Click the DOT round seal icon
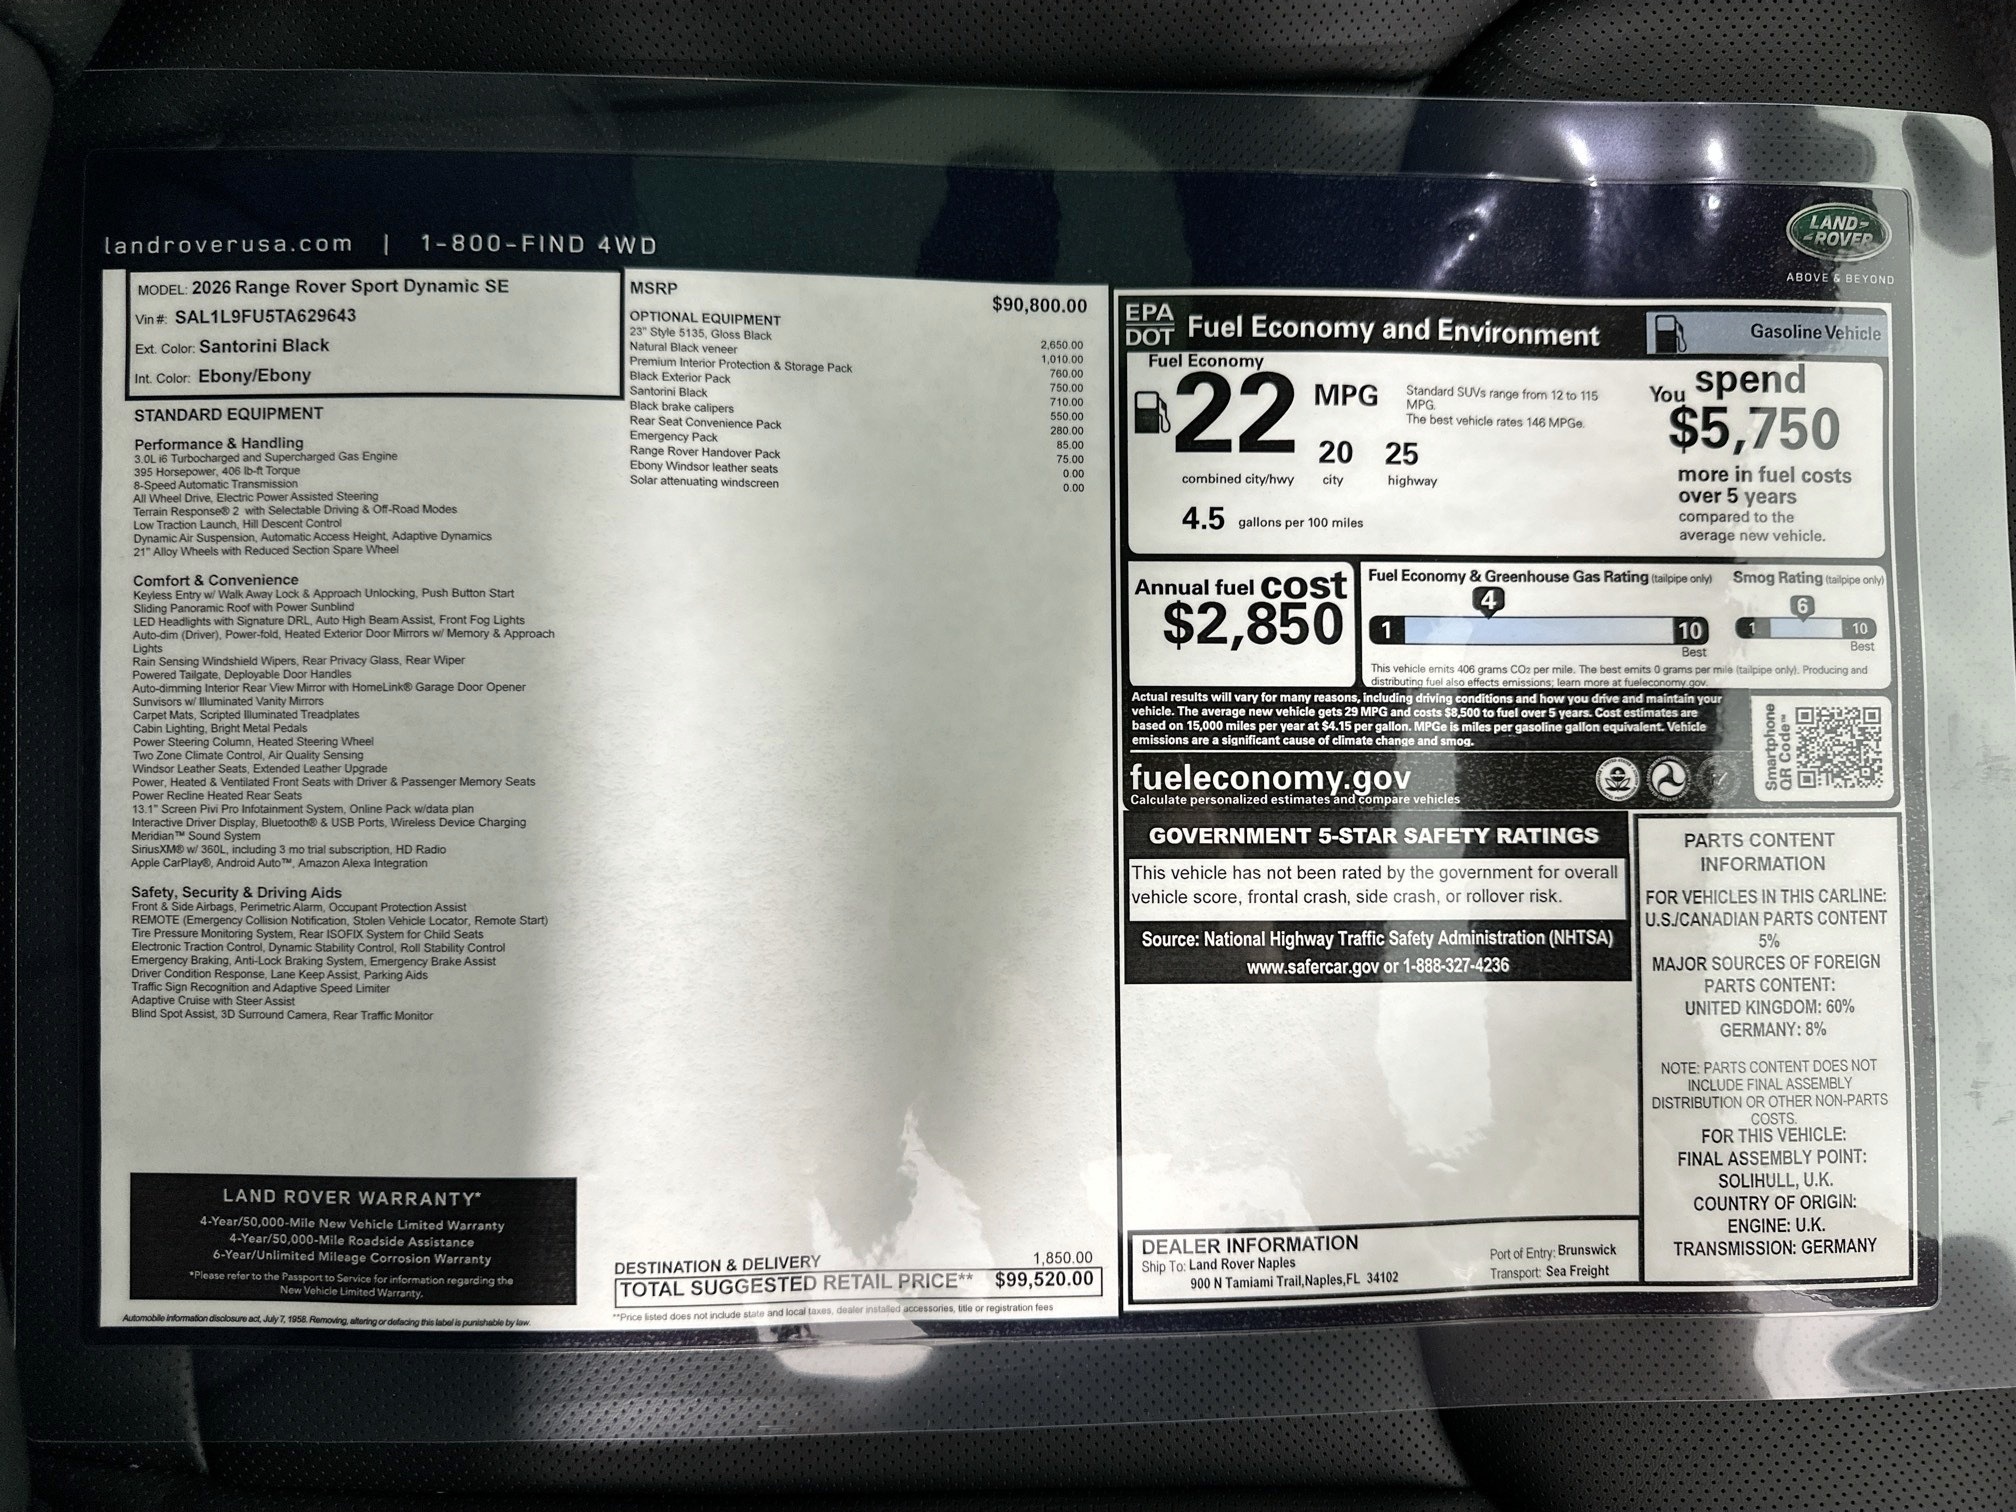The width and height of the screenshot is (2016, 1512). (1667, 779)
